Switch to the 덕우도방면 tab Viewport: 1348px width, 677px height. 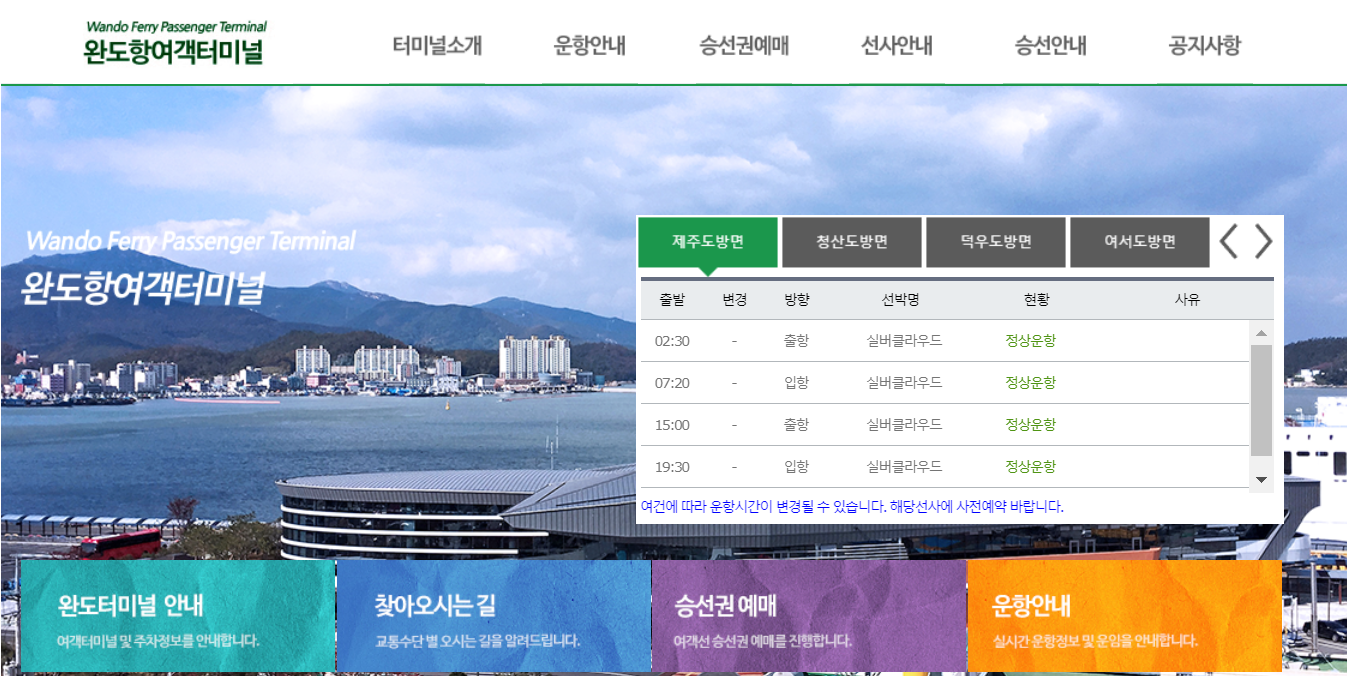click(996, 242)
